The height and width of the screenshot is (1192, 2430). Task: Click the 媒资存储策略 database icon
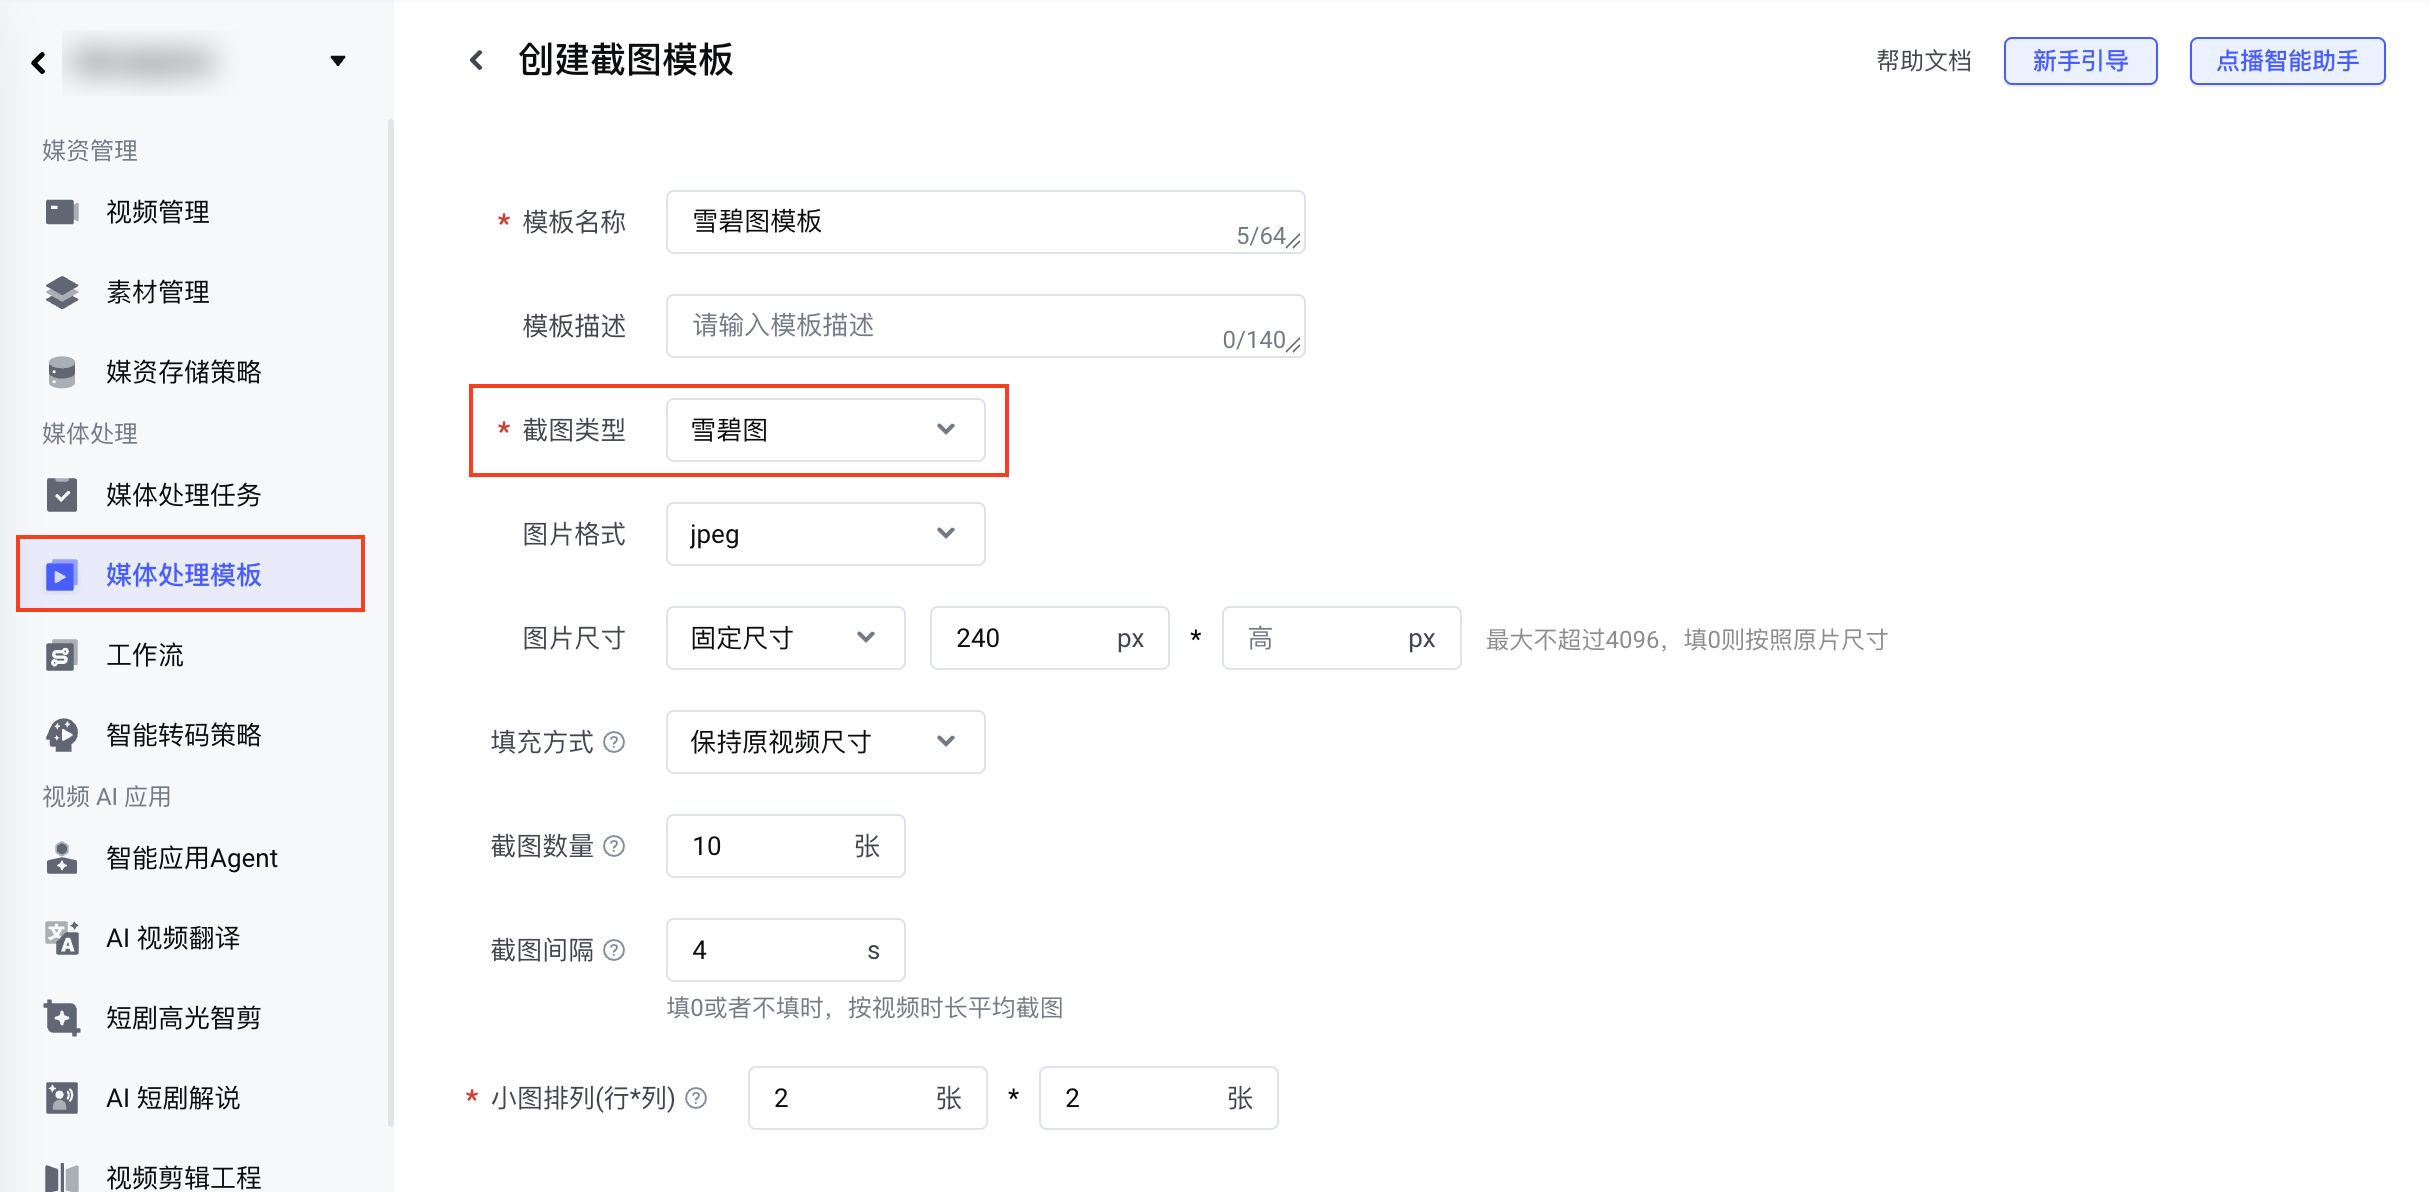(62, 372)
